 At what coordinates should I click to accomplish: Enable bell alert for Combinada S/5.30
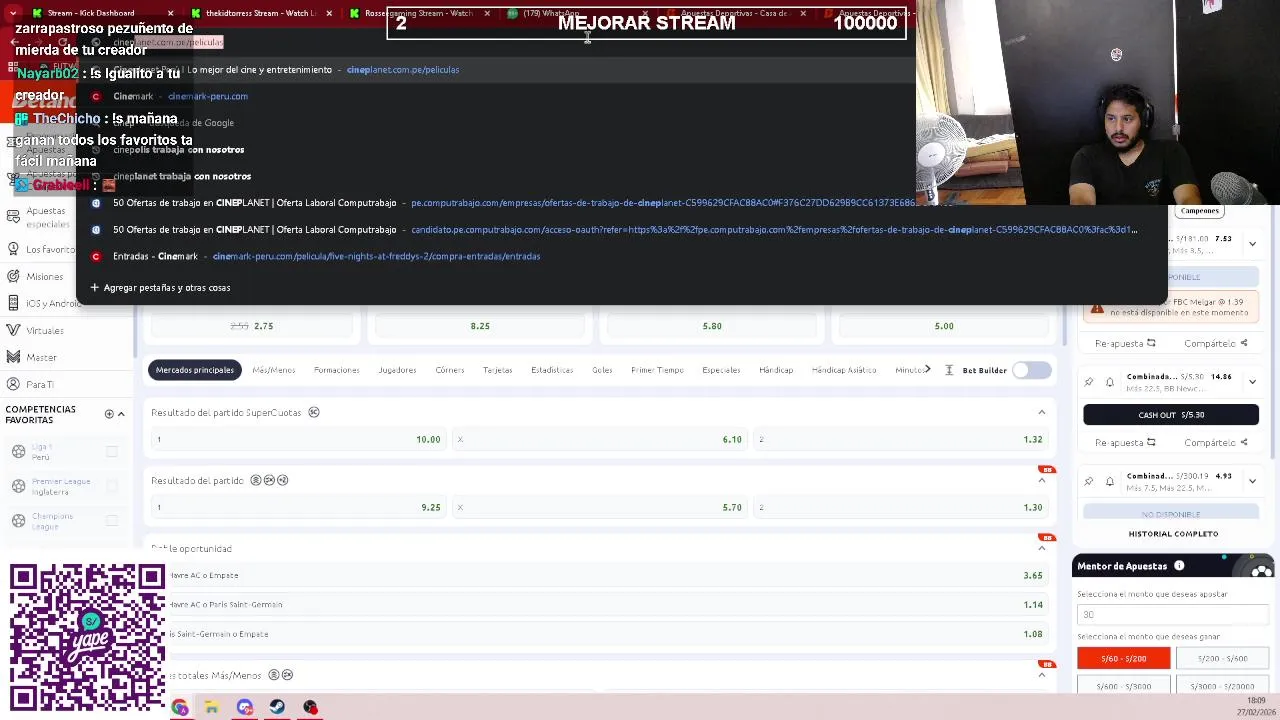[1109, 382]
